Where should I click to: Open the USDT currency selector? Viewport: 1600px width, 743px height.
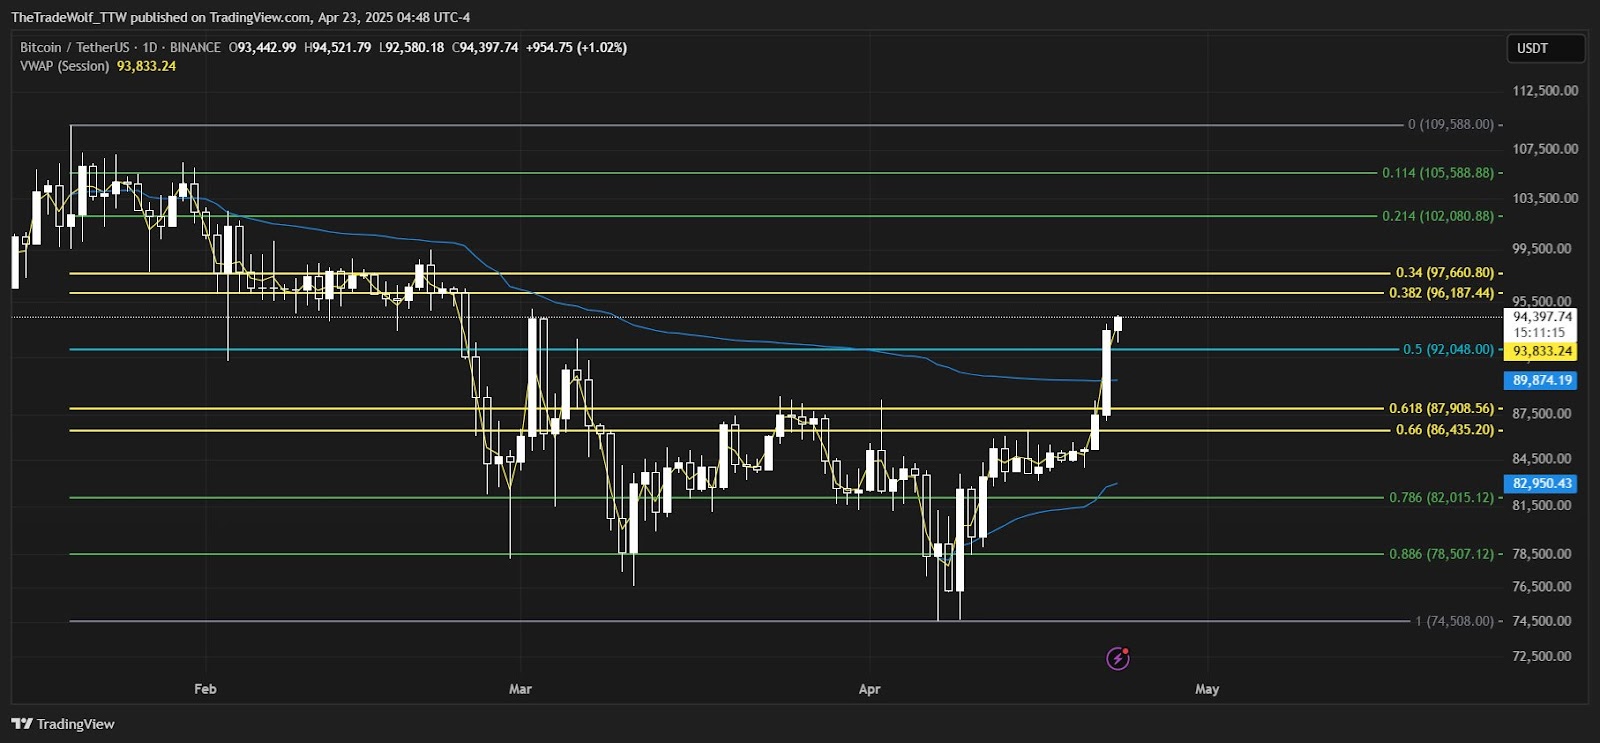coord(1545,48)
